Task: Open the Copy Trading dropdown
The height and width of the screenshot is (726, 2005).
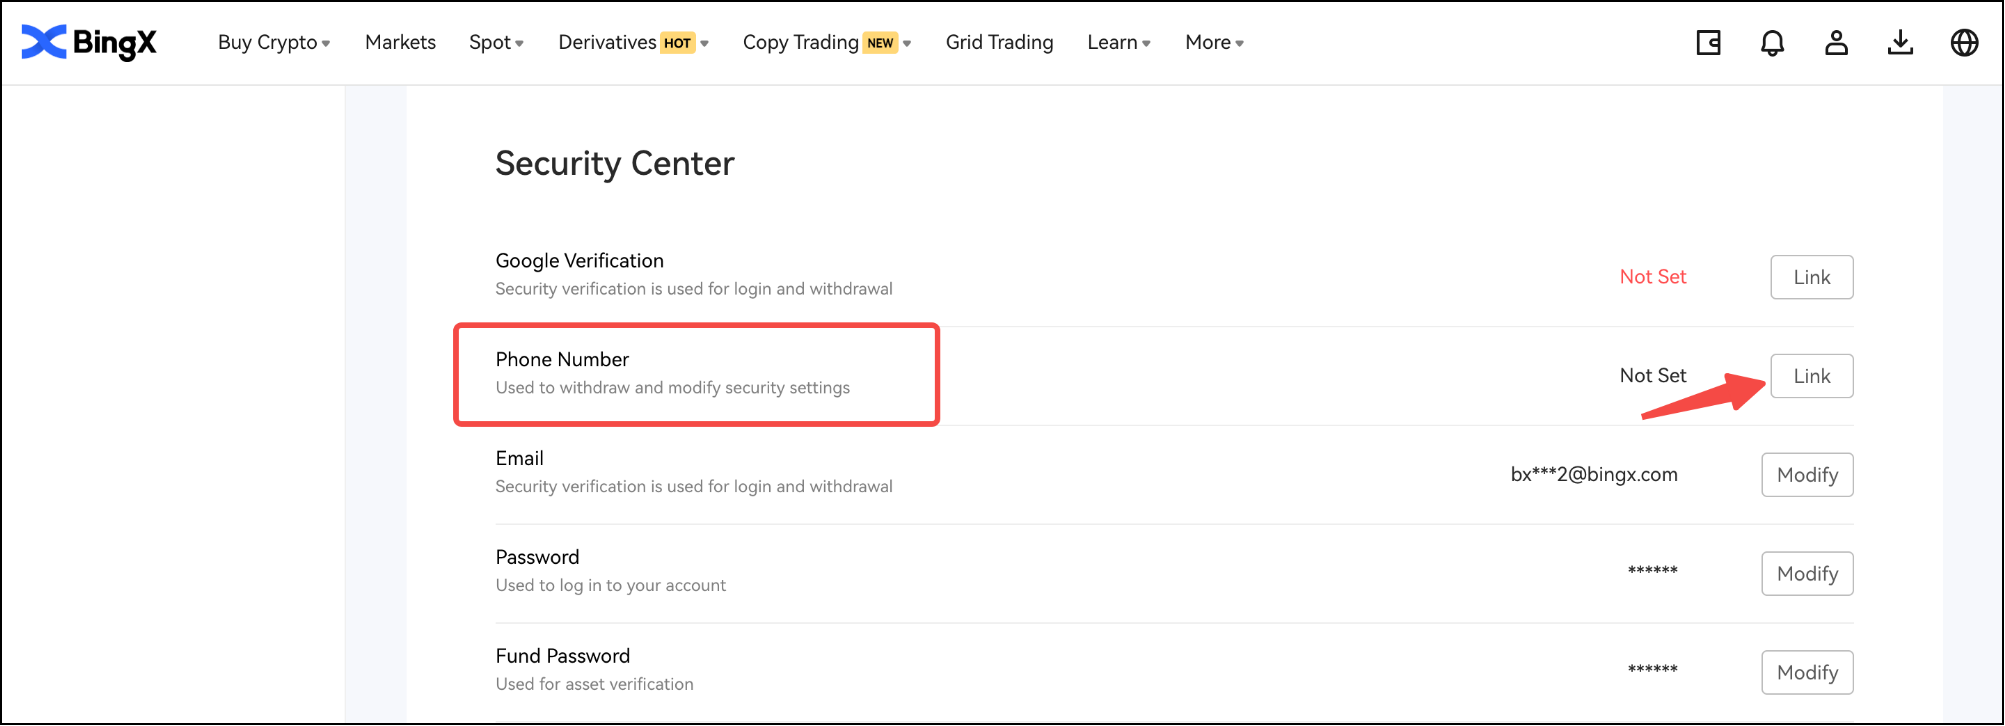Action: 826,43
